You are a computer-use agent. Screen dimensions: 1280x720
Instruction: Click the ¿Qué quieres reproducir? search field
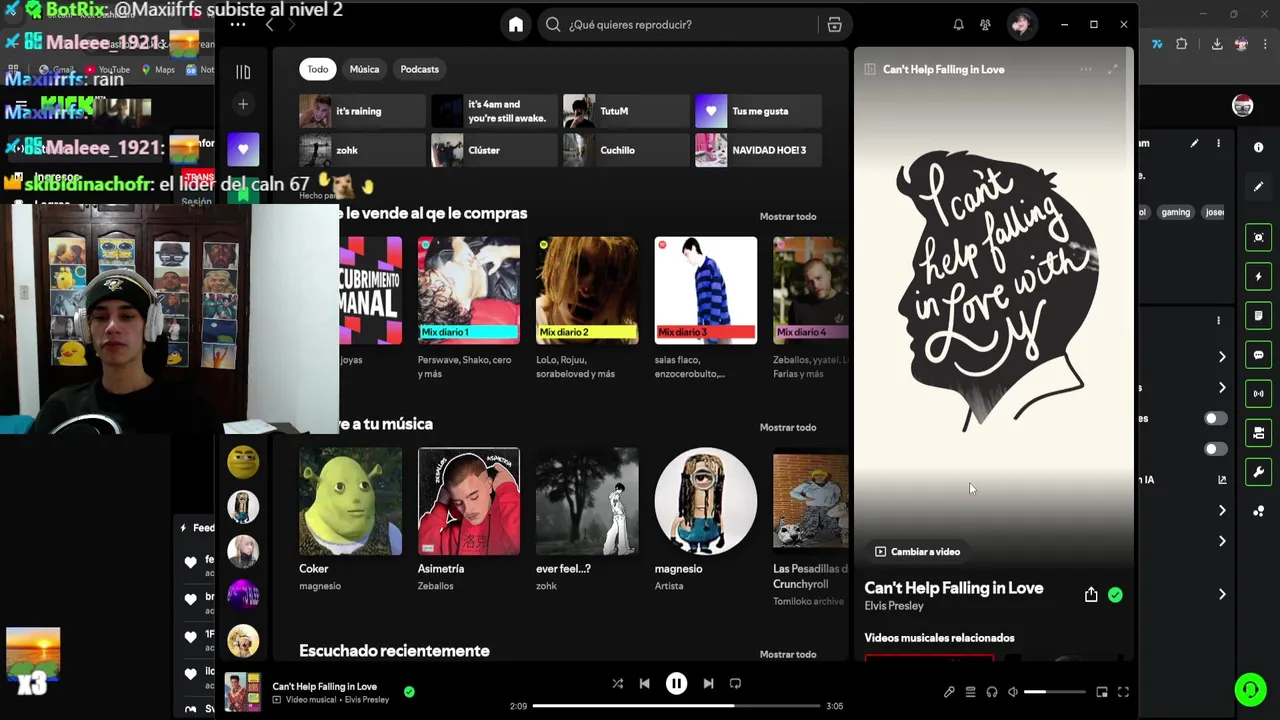pyautogui.click(x=678, y=25)
